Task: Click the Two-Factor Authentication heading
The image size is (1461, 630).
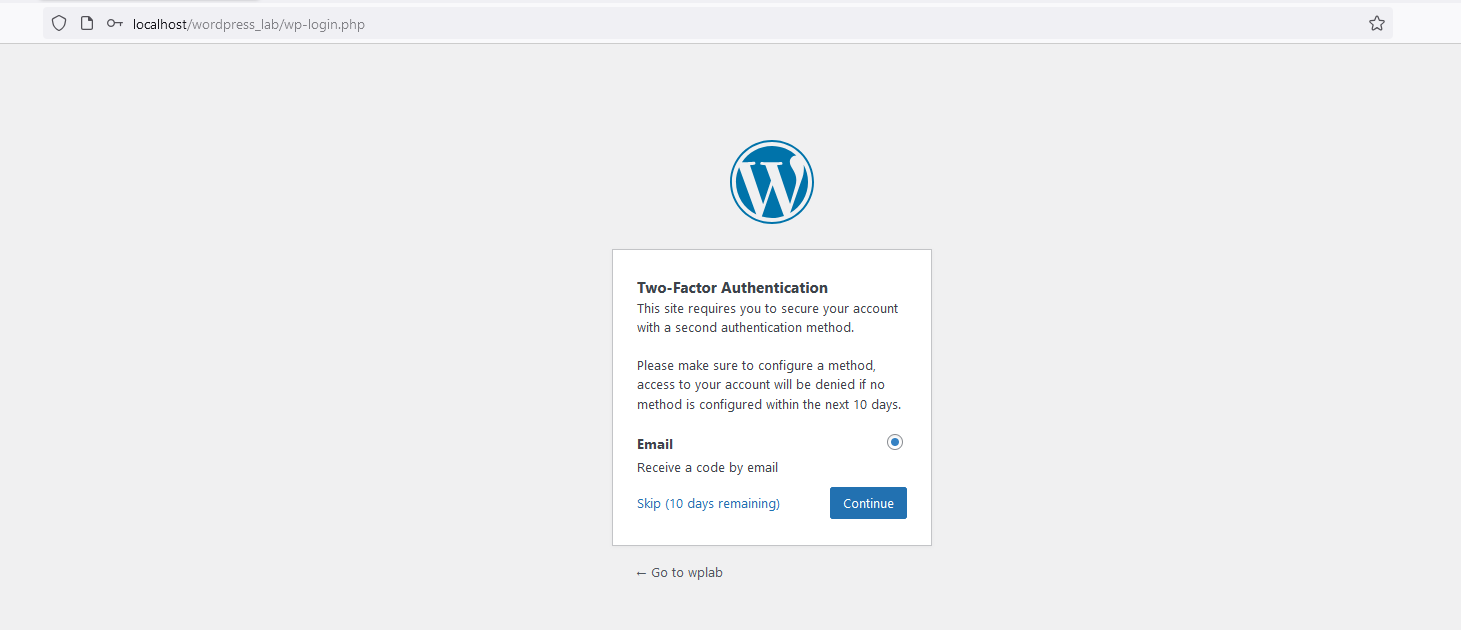Action: tap(732, 287)
